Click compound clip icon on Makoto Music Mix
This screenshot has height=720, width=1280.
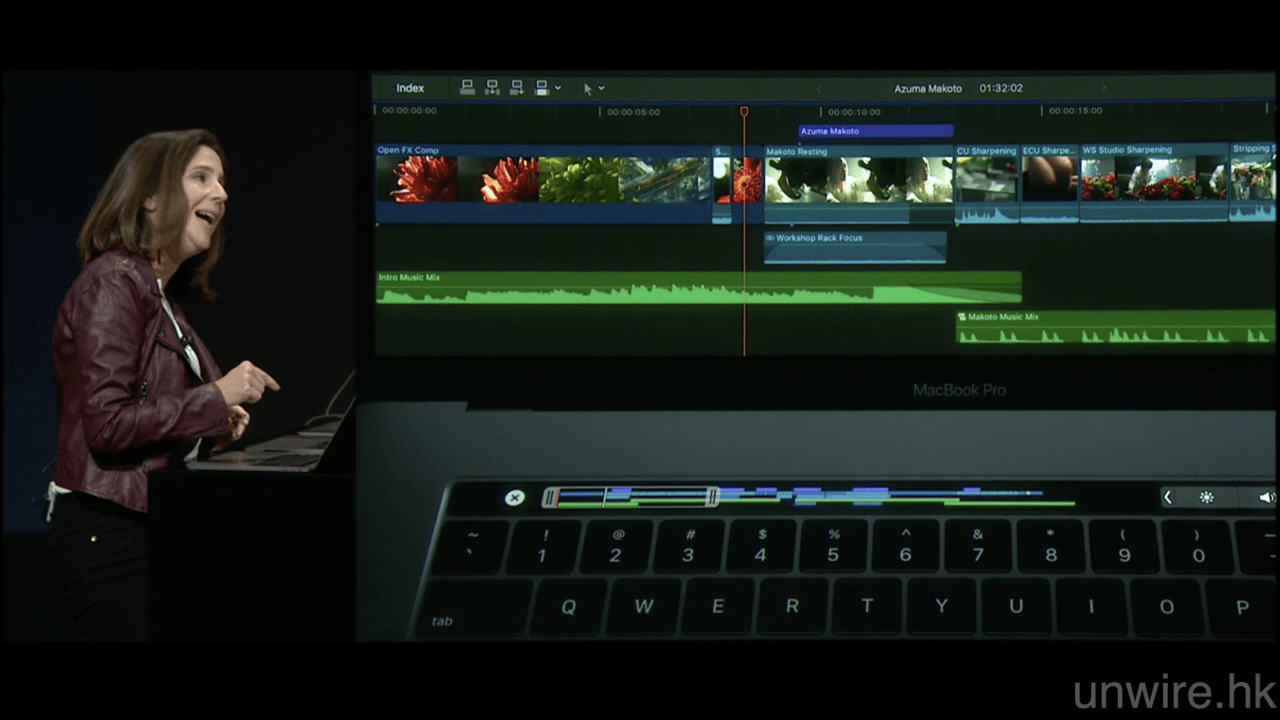point(962,317)
